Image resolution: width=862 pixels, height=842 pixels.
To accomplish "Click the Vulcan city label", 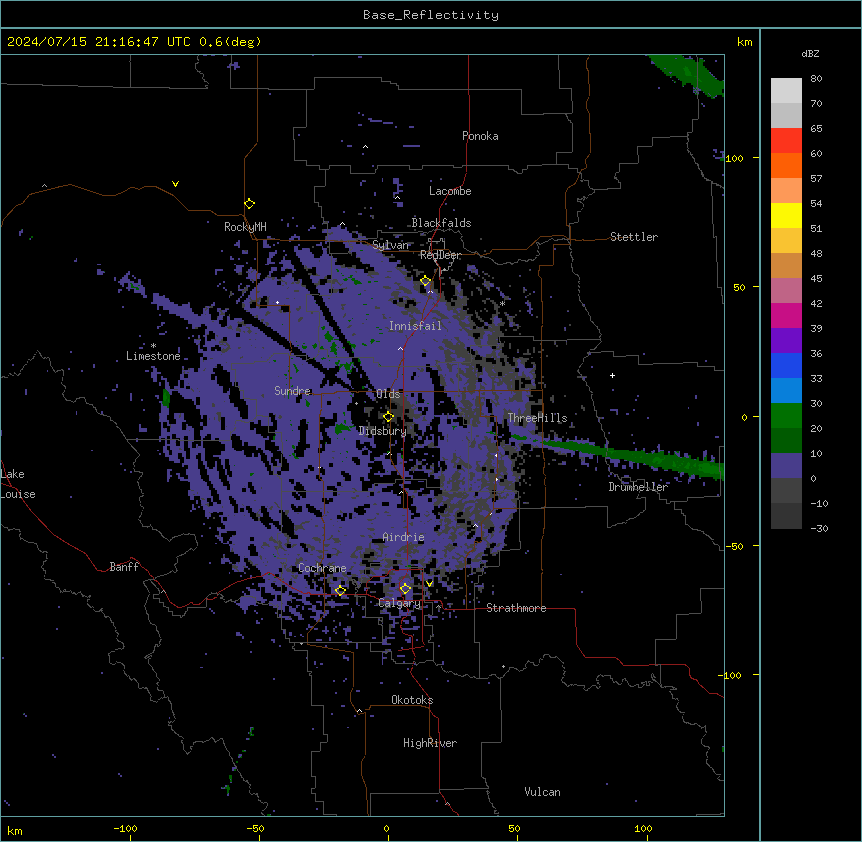I will pyautogui.click(x=542, y=792).
